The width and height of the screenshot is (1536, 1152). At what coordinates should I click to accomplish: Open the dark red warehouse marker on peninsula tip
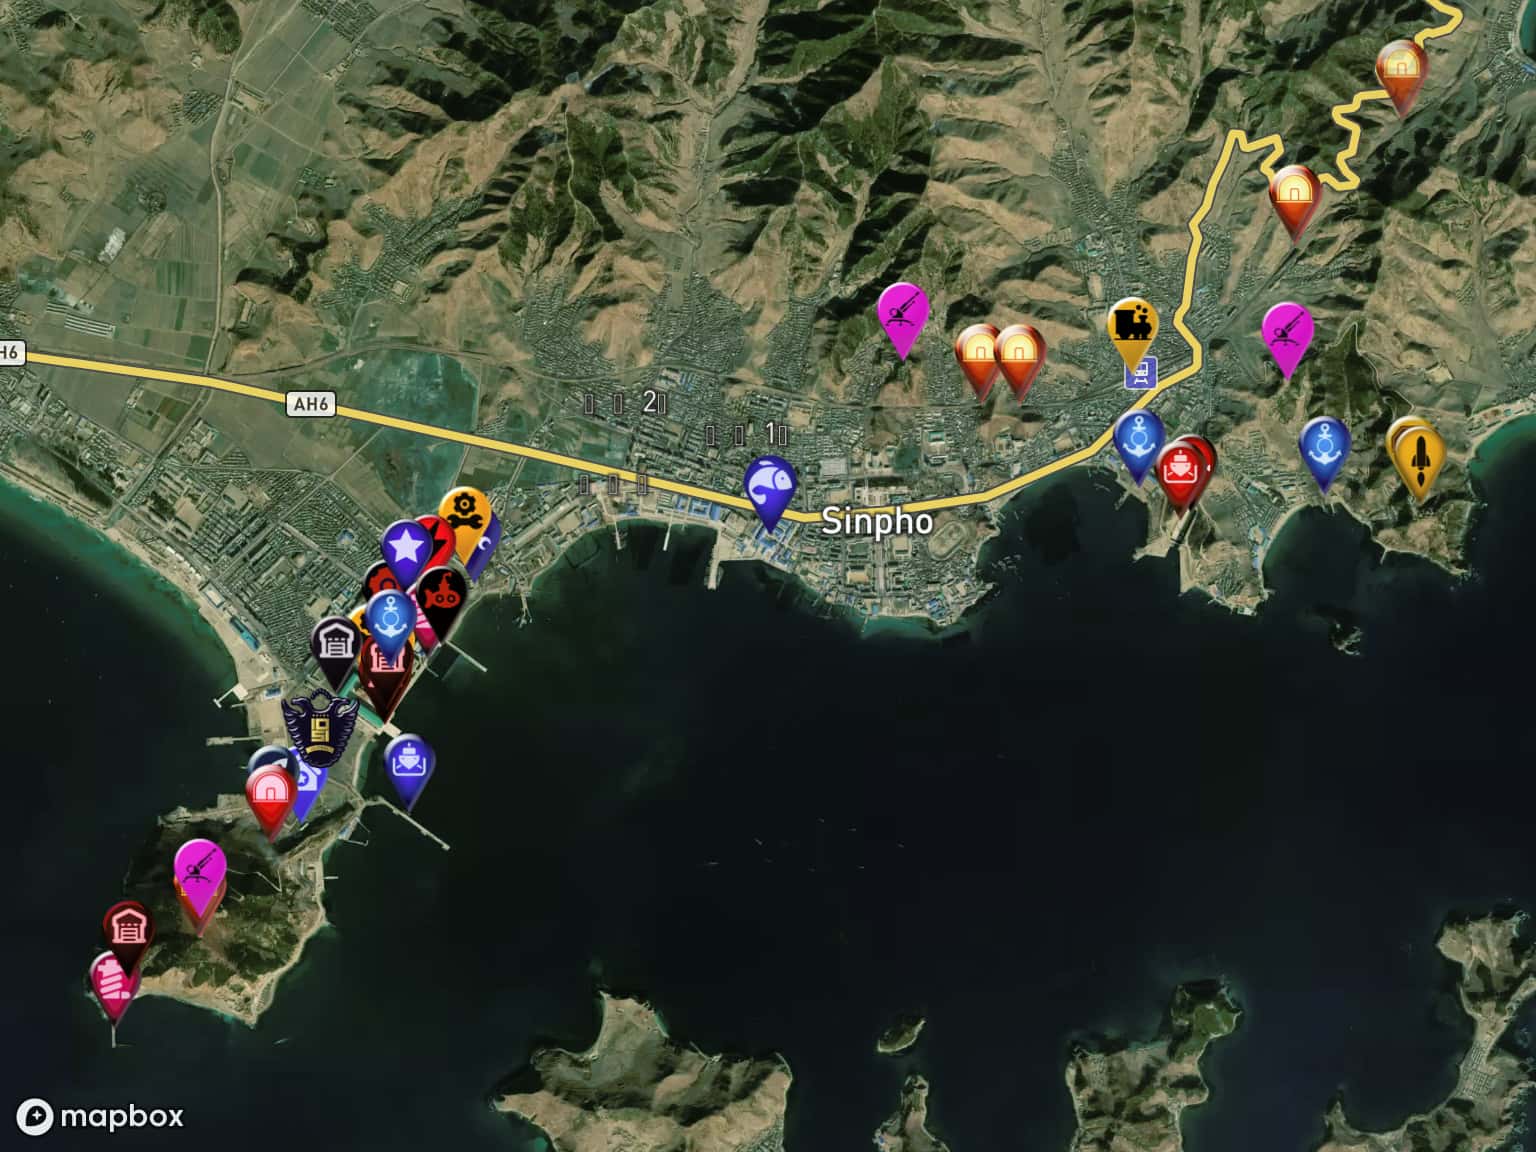[128, 930]
